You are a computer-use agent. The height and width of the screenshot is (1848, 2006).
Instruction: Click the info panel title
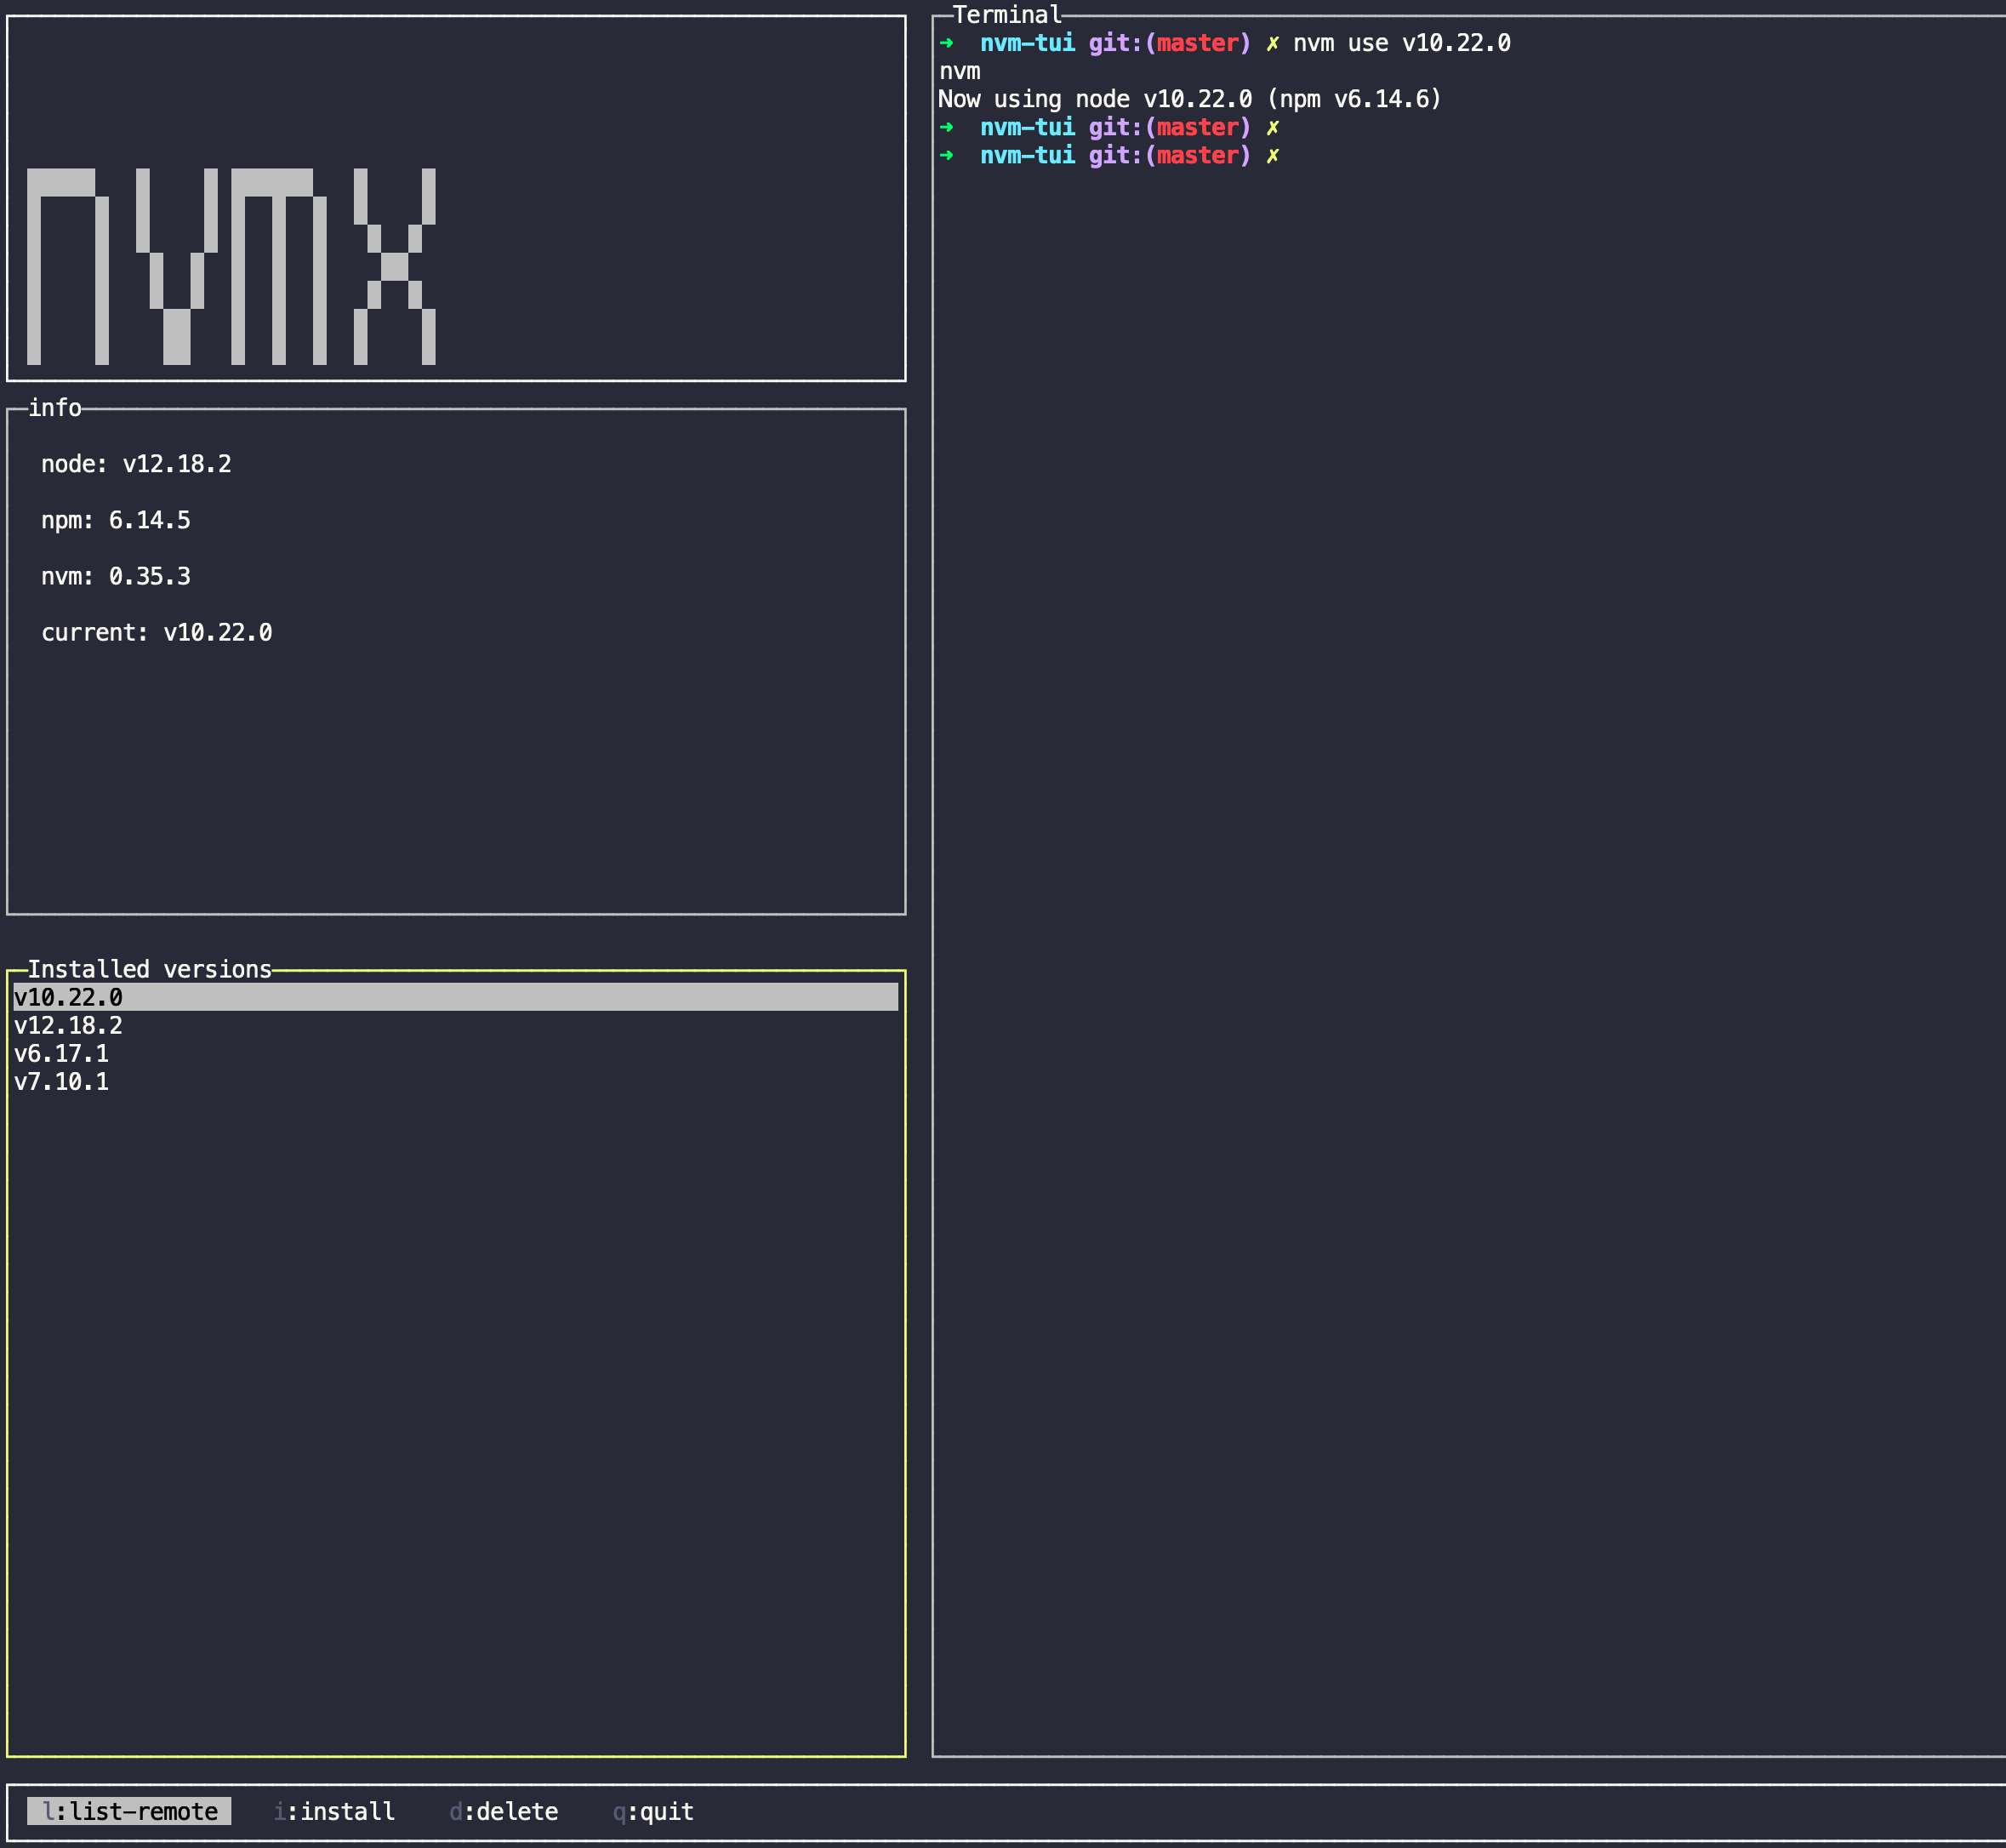coord(54,408)
